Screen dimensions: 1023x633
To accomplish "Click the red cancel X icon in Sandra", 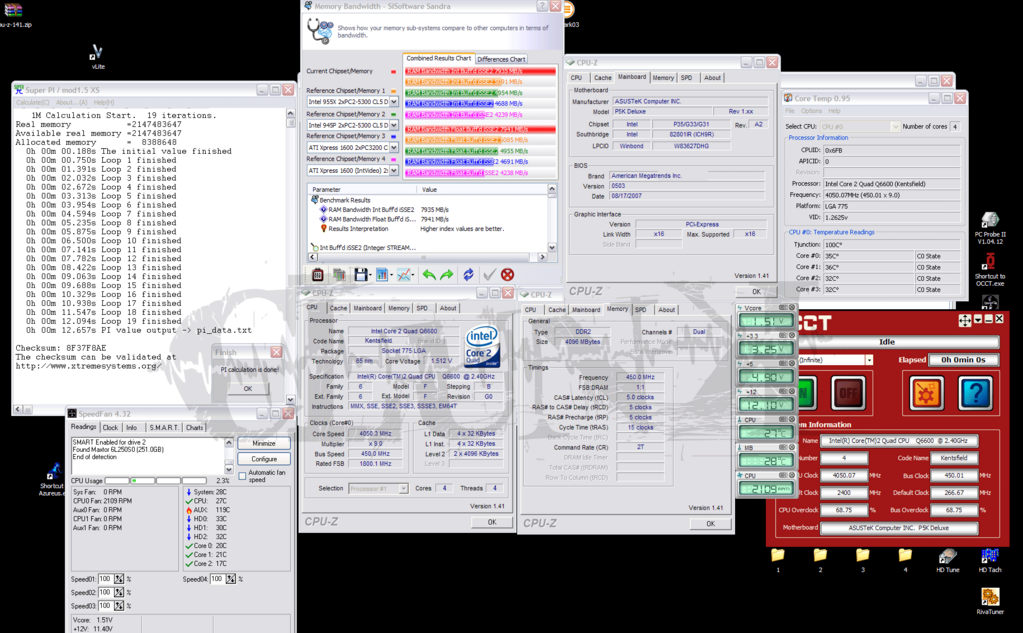I will pos(508,275).
